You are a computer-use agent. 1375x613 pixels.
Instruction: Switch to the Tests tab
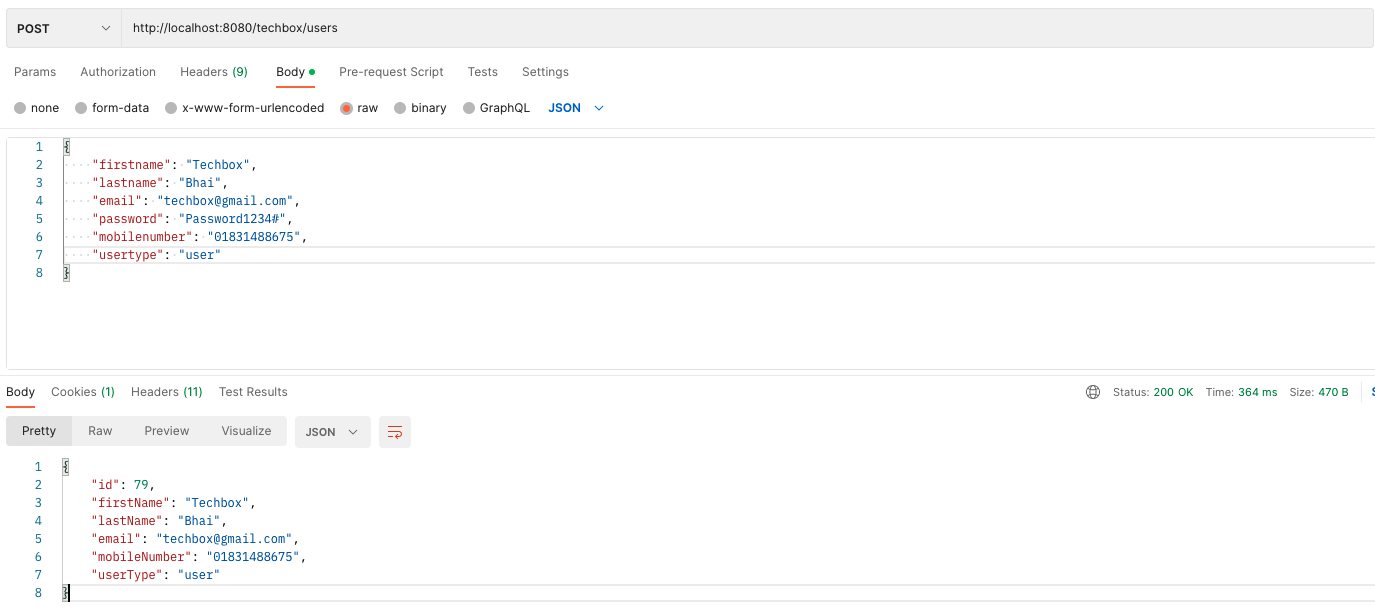(x=482, y=72)
